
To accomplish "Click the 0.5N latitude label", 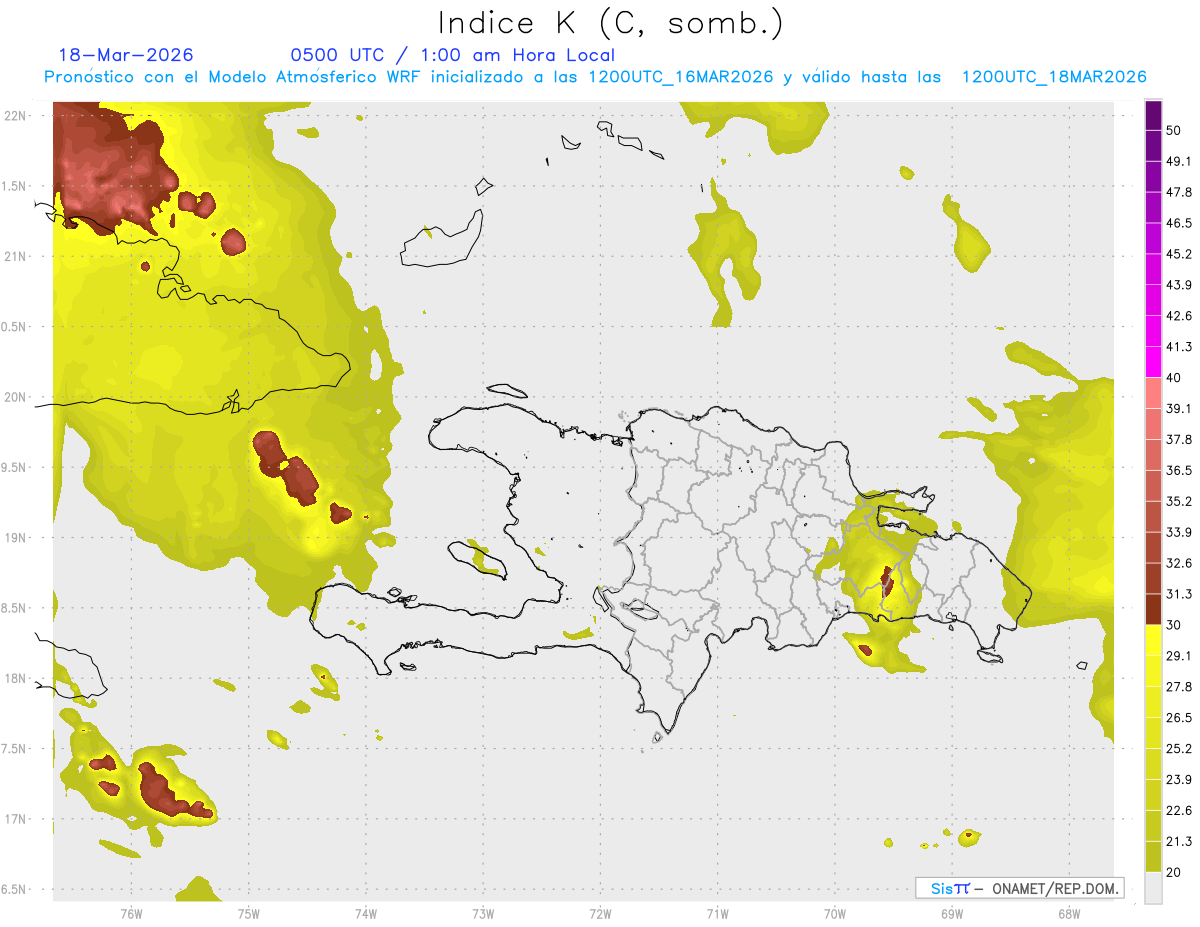I will click(x=15, y=327).
